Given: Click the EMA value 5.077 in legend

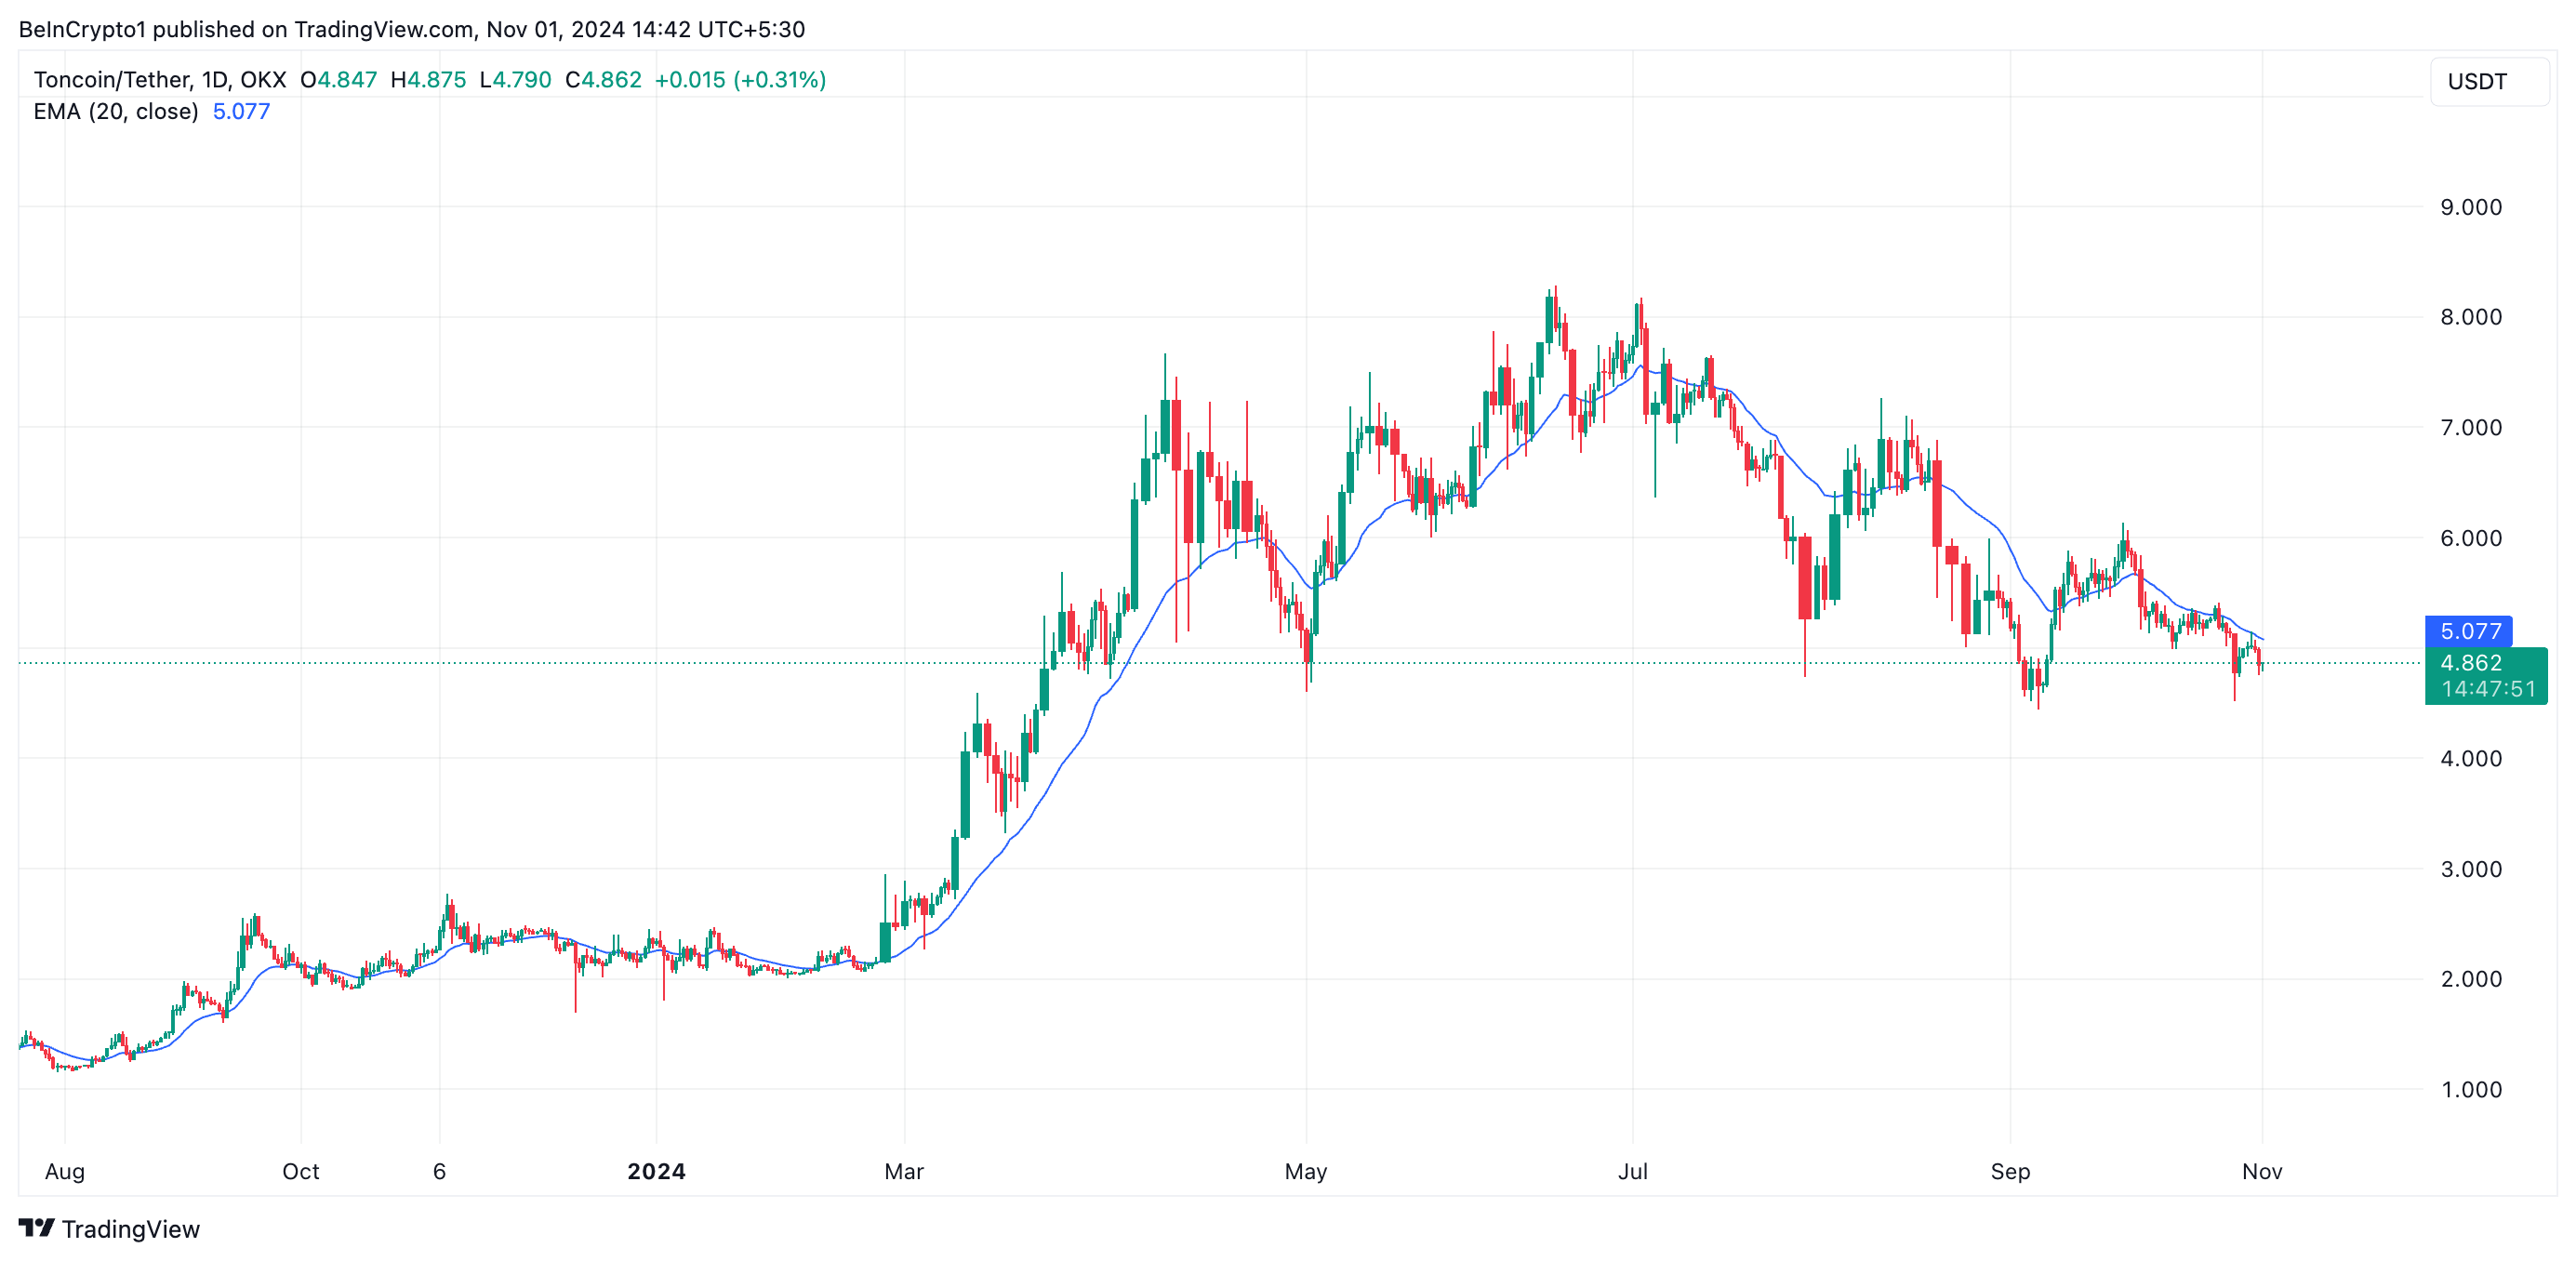Looking at the screenshot, I should click(x=241, y=111).
